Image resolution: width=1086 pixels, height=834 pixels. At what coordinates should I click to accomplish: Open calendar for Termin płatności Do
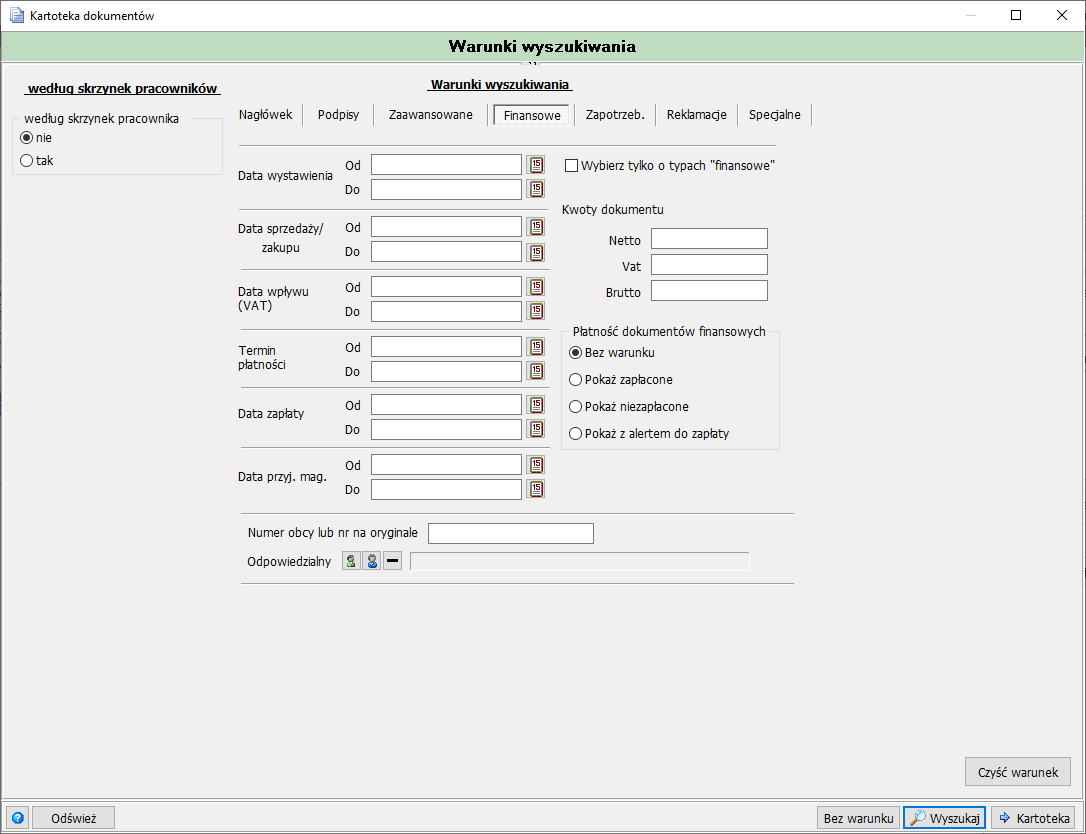click(x=535, y=371)
